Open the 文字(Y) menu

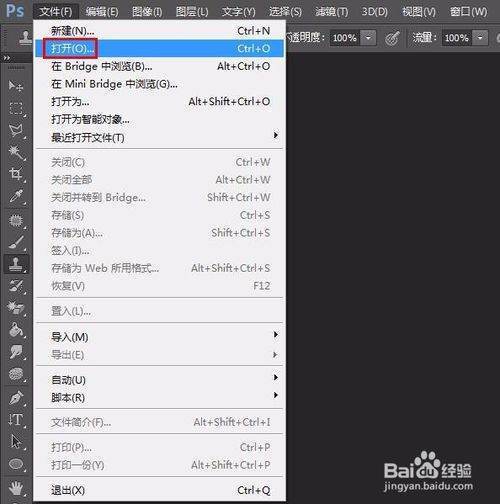click(239, 12)
